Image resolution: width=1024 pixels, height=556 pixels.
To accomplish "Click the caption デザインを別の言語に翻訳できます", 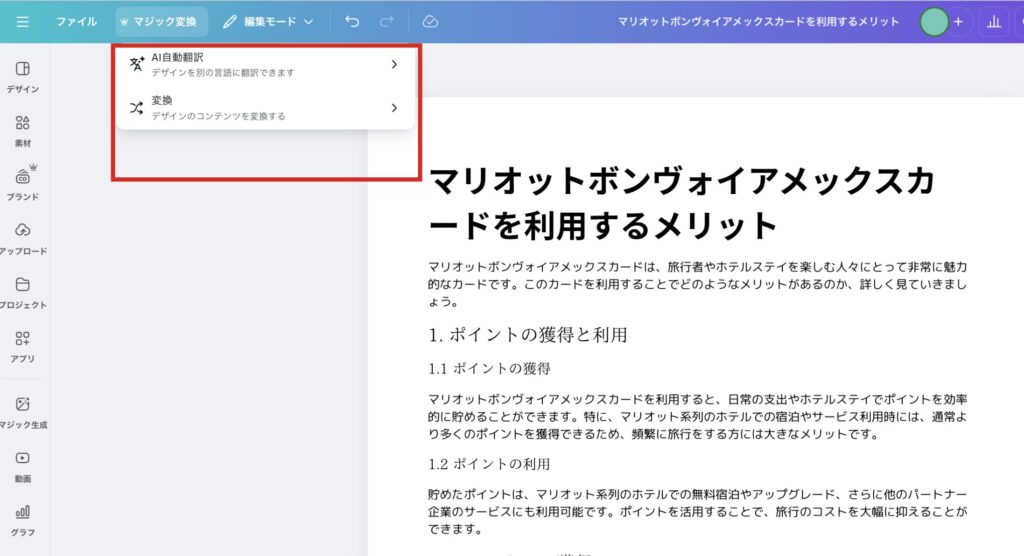I will [x=223, y=73].
